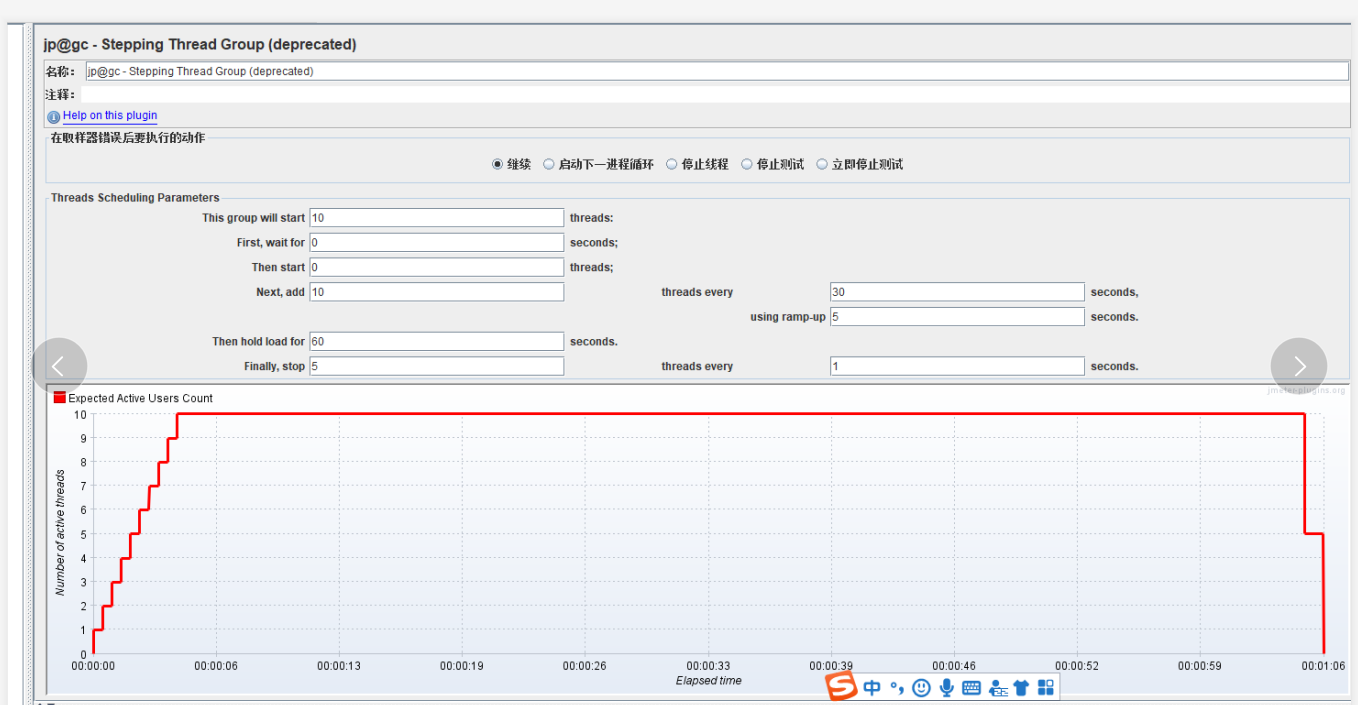The image size is (1358, 705).
Task: Click the Sogou input method logo
Action: [842, 687]
